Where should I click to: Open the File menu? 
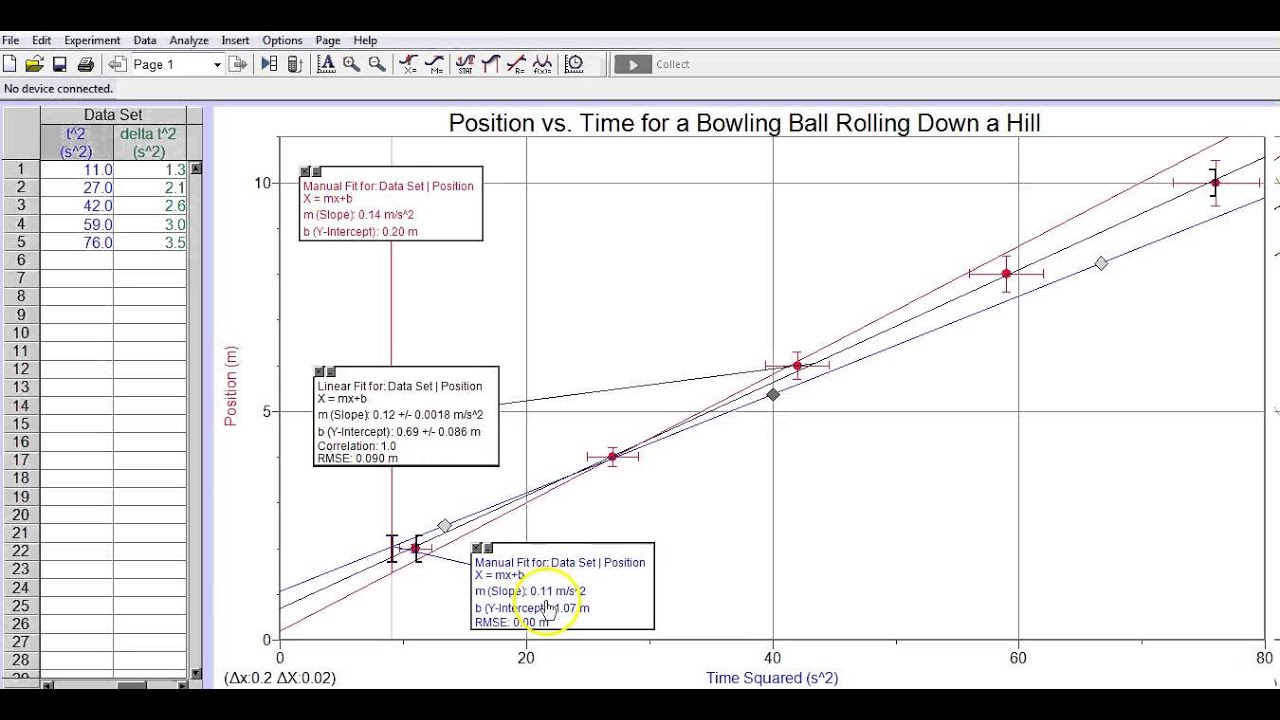pyautogui.click(x=11, y=41)
